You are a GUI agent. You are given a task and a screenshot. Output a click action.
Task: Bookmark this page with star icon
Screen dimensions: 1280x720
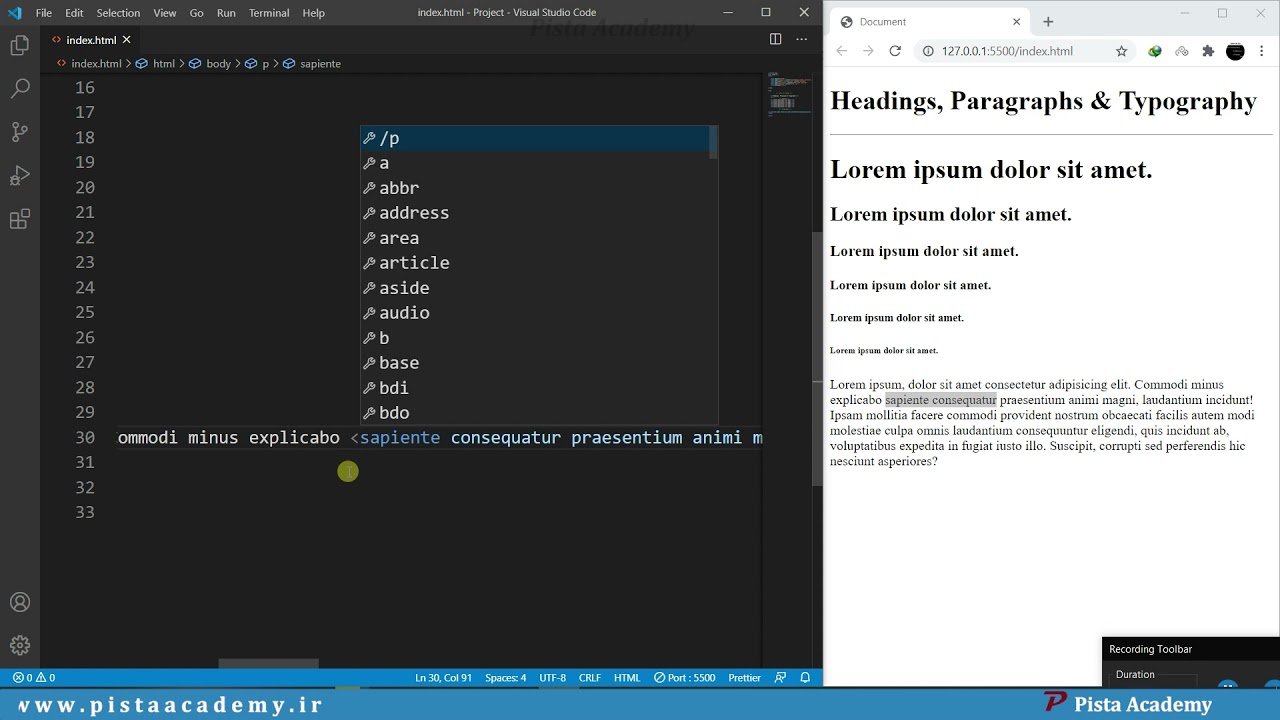tap(1121, 51)
